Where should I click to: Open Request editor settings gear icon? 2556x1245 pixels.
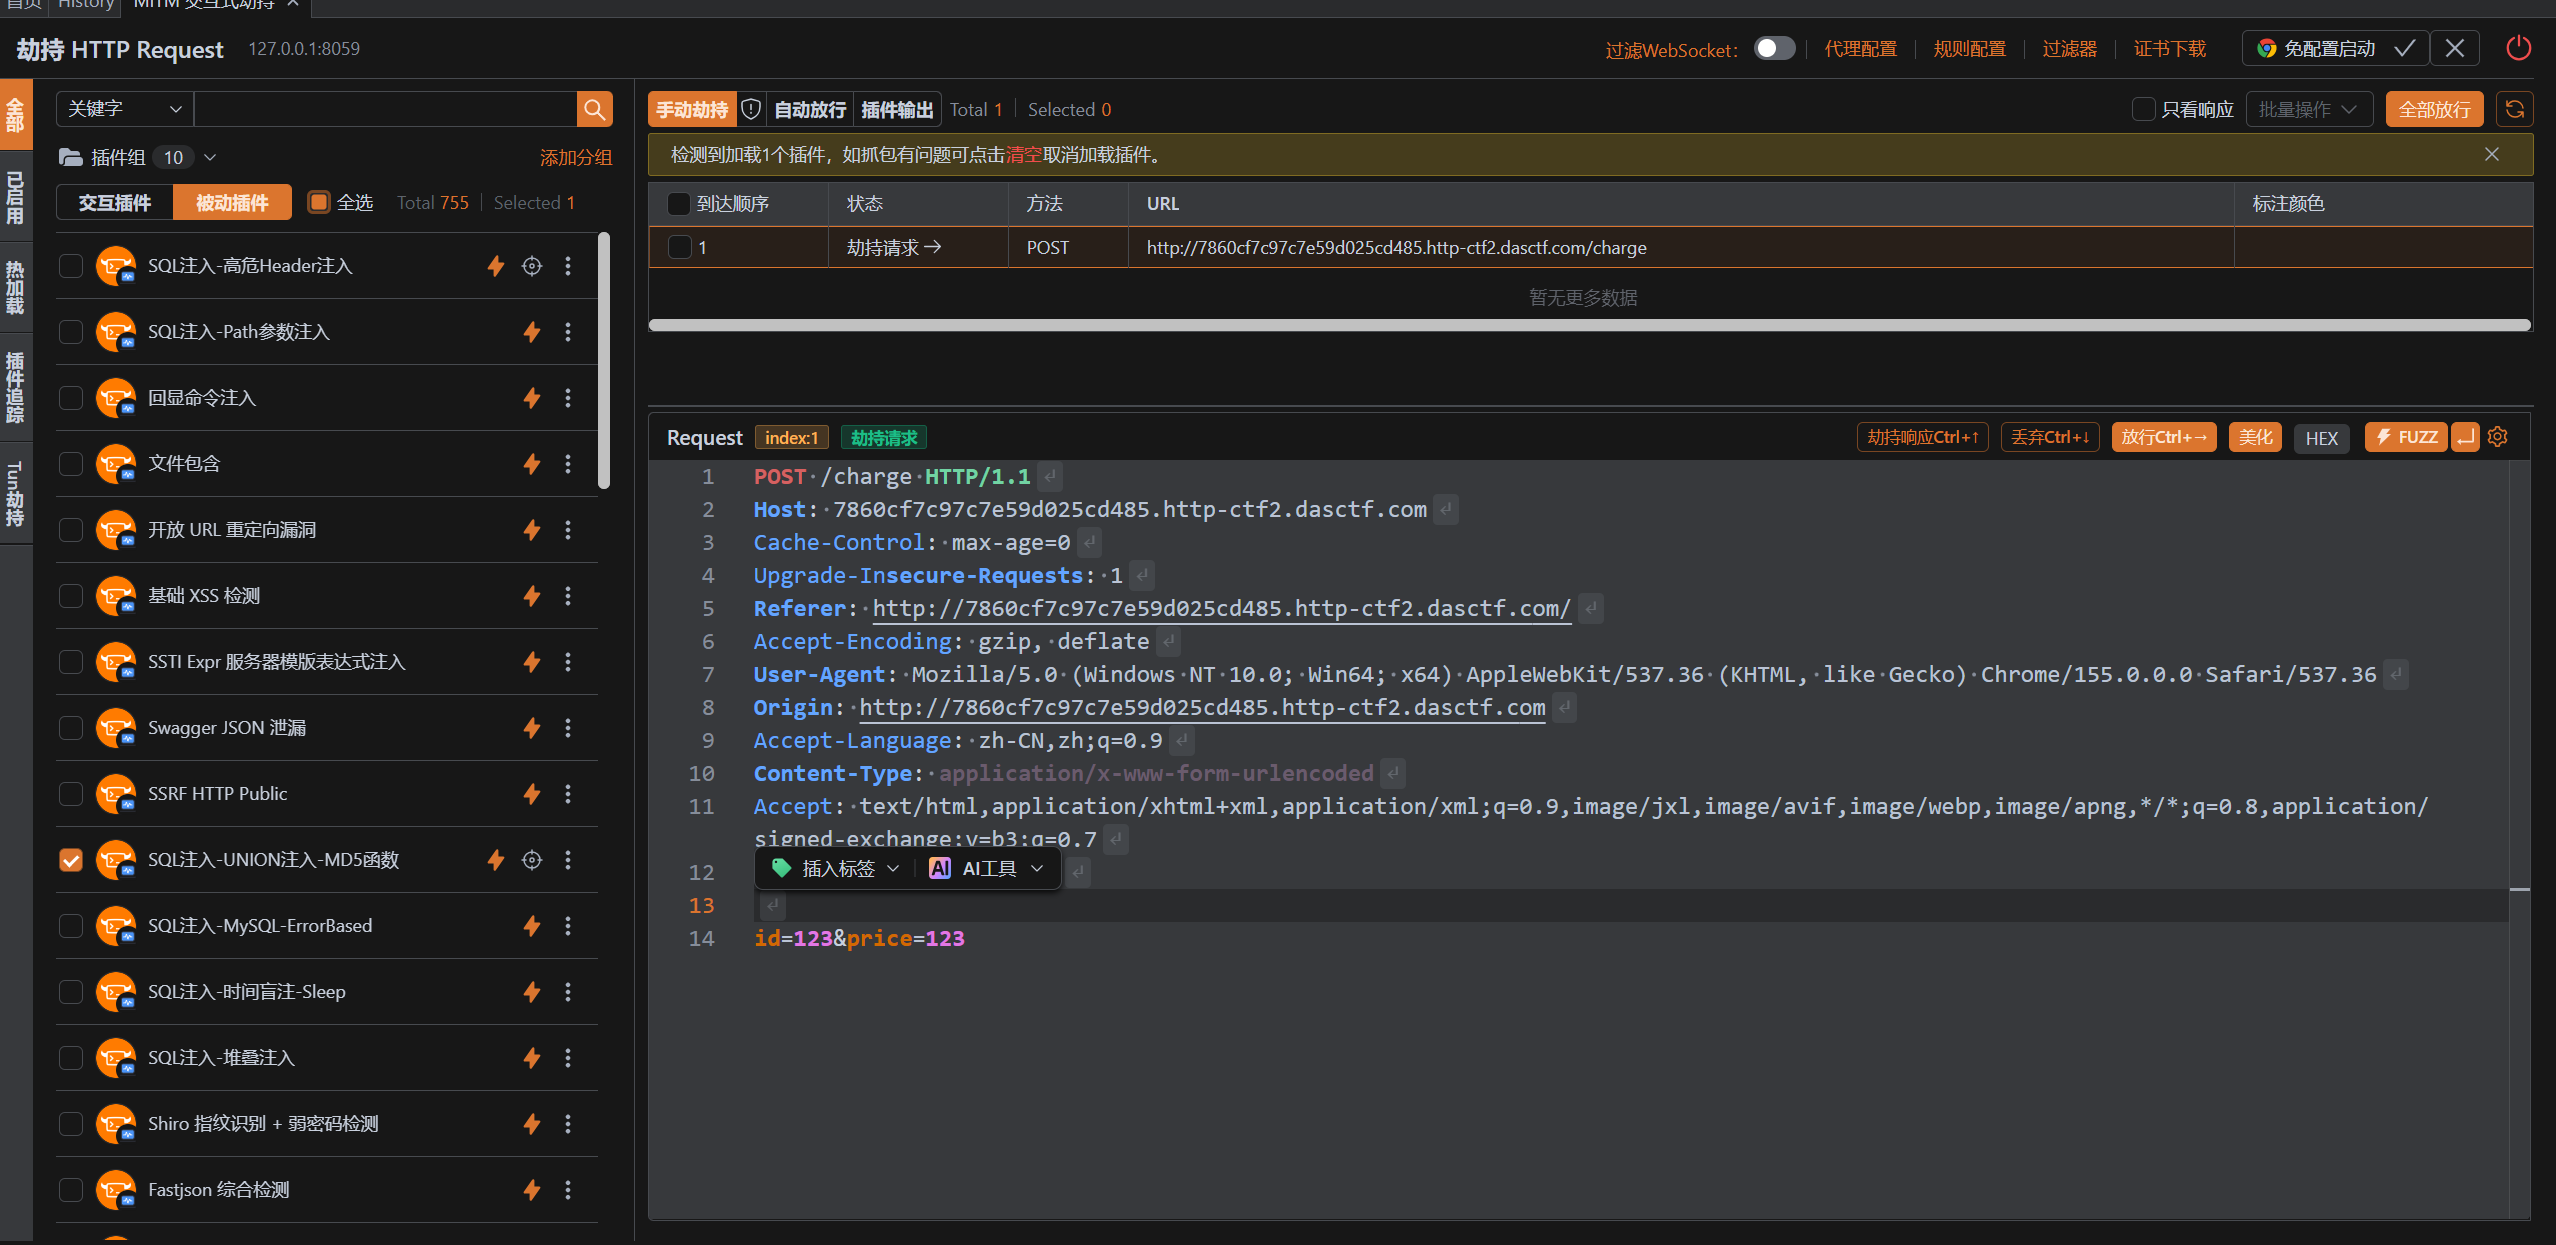coord(2498,437)
